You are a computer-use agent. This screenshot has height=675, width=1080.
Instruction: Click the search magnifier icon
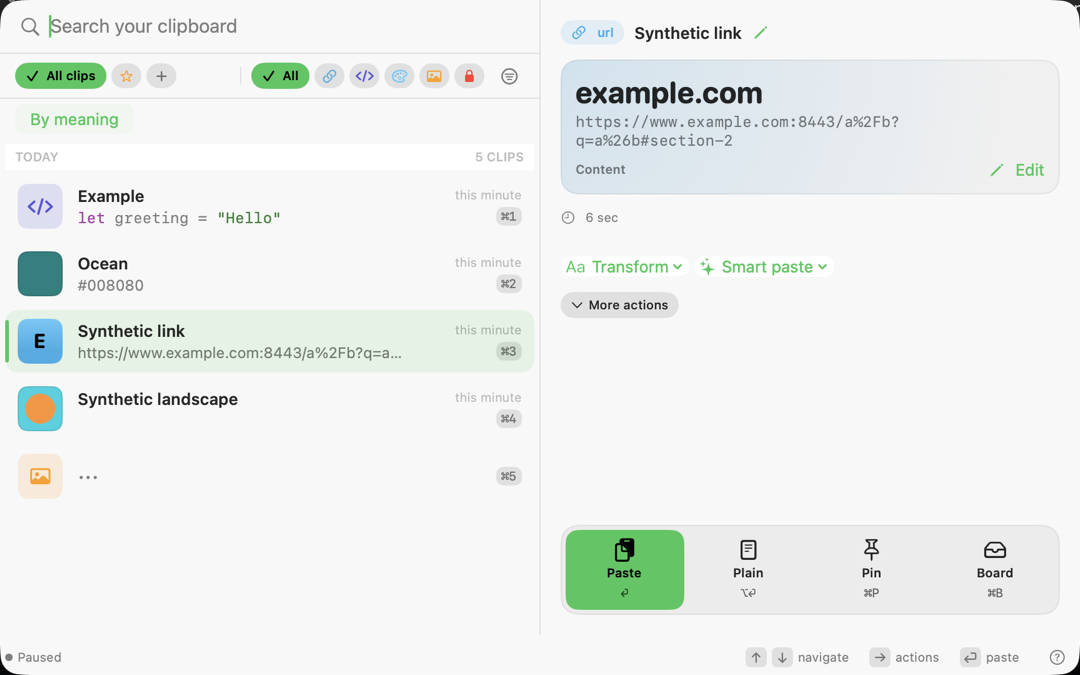pos(30,27)
